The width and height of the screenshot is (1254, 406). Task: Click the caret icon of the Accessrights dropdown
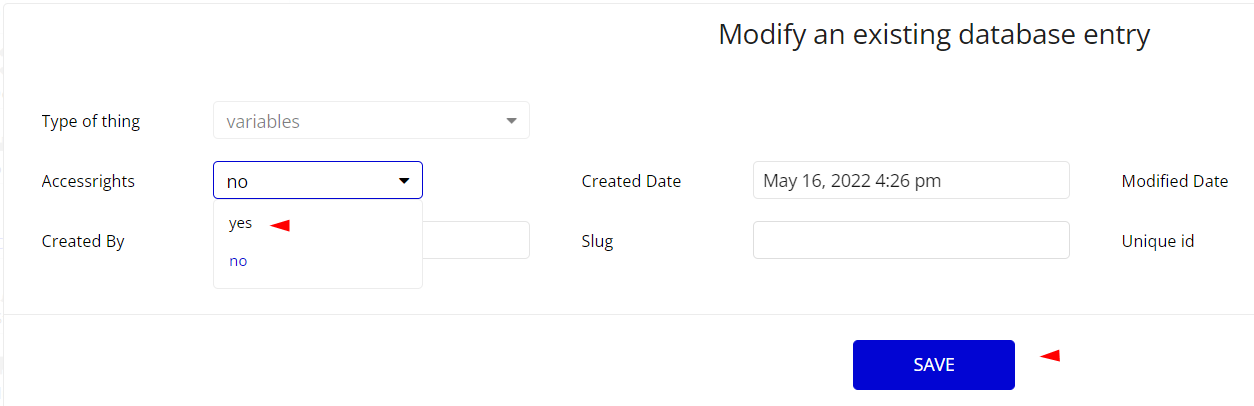point(404,181)
